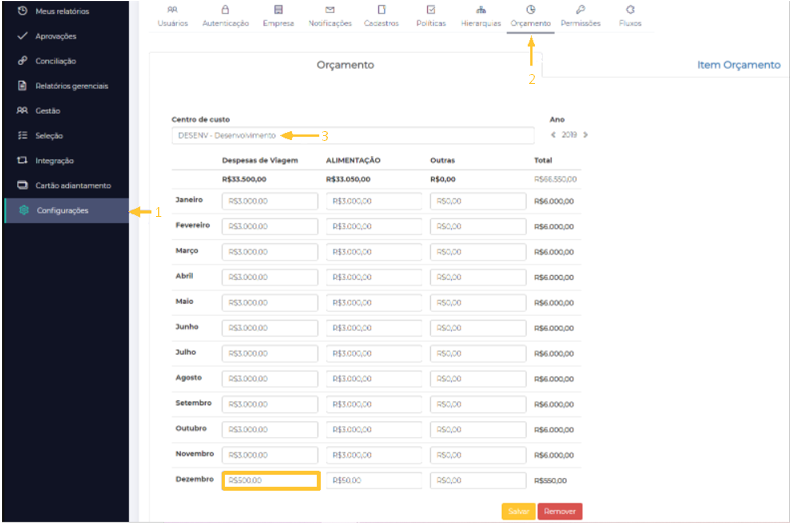Open the Fluxos icon
790x523 pixels.
pyautogui.click(x=630, y=10)
